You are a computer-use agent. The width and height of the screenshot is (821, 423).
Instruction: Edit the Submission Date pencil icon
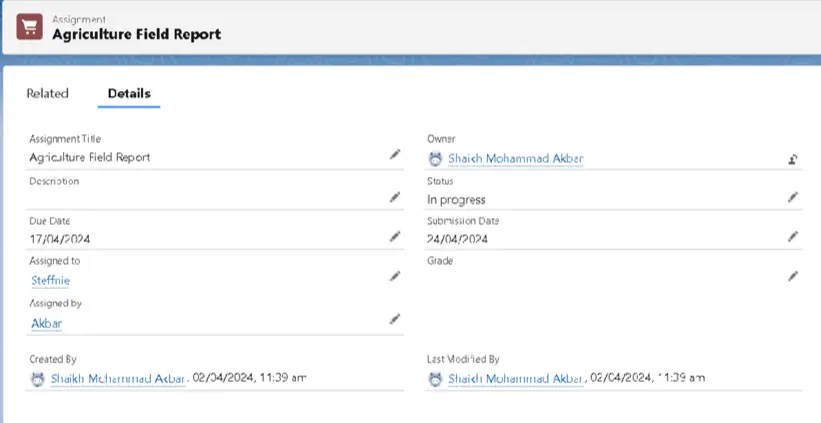tap(792, 237)
